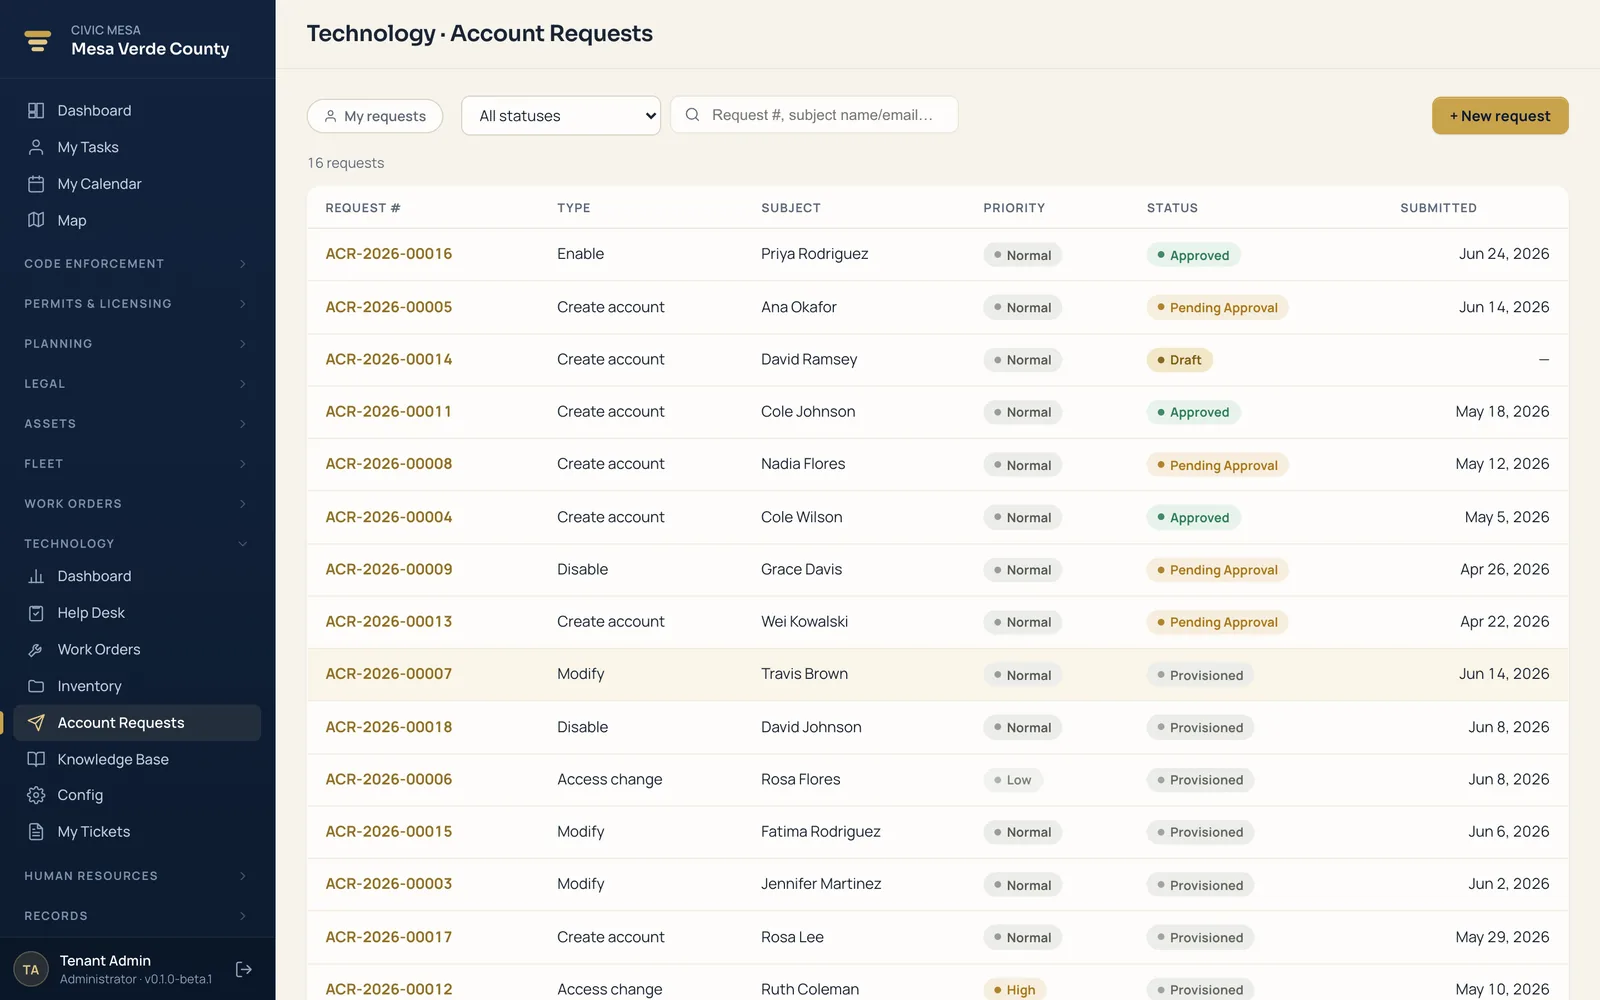Click subject name Fatima Rodriguez
Viewport: 1600px width, 1000px height.
820,832
